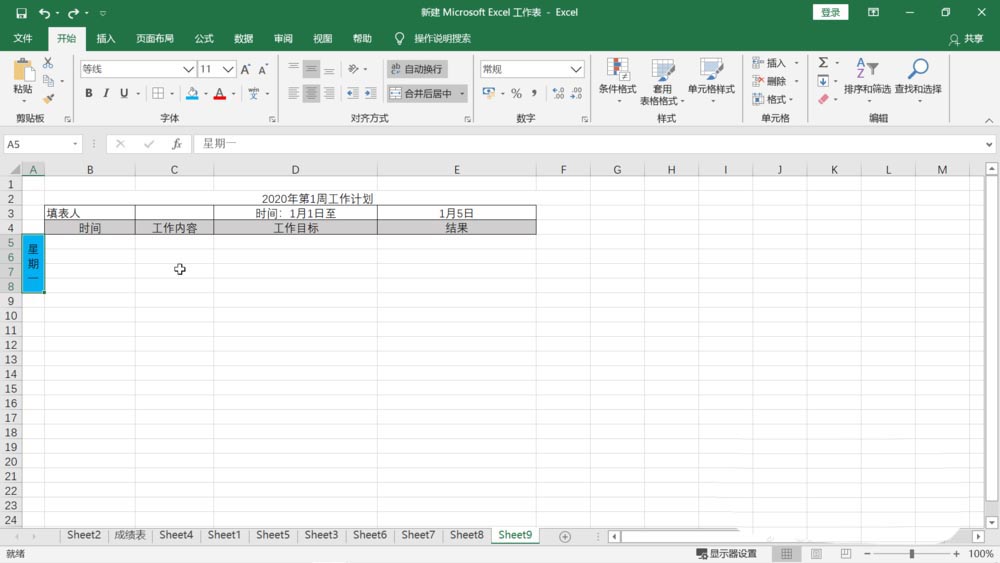Click the increase font size icon
The image size is (1000, 563).
point(246,69)
